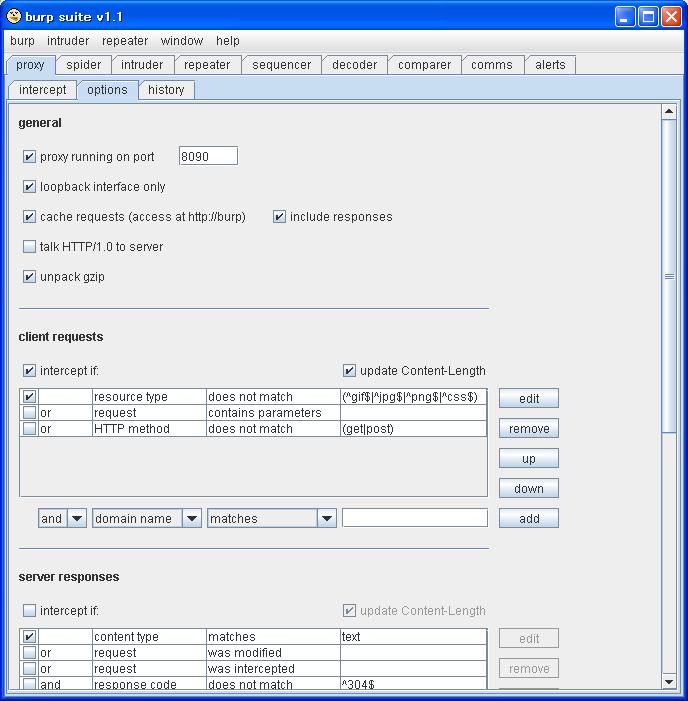Click the scrollbar down arrow

click(x=669, y=682)
